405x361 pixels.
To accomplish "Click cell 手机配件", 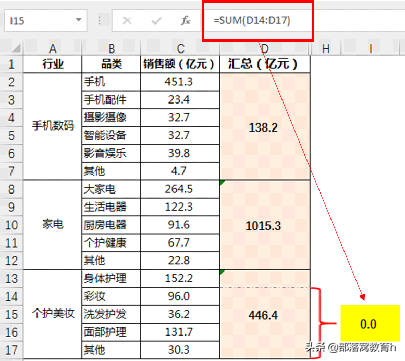I will tap(111, 100).
